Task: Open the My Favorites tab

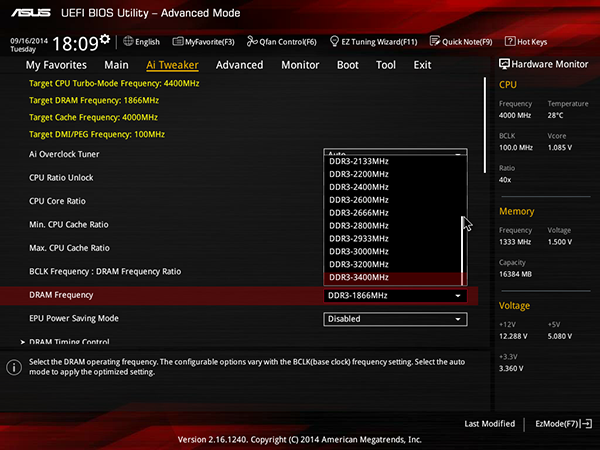Action: coord(56,65)
